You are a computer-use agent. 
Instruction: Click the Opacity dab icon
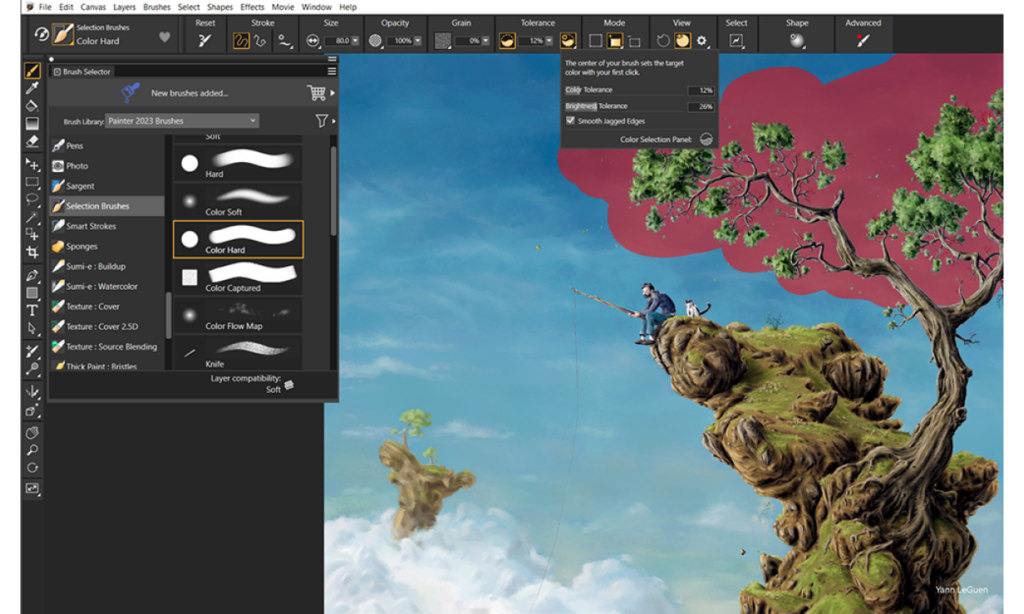tap(375, 40)
